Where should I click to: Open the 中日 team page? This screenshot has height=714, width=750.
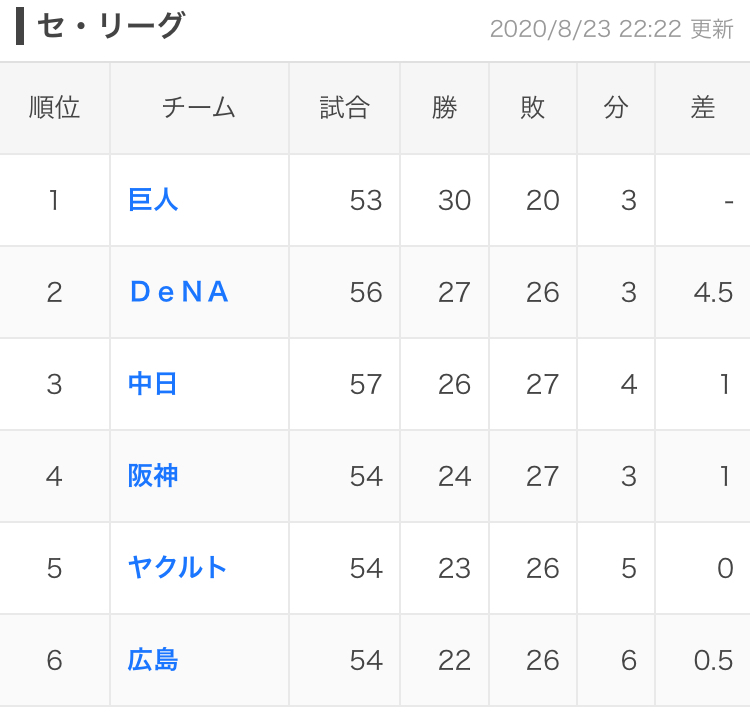pyautogui.click(x=153, y=384)
